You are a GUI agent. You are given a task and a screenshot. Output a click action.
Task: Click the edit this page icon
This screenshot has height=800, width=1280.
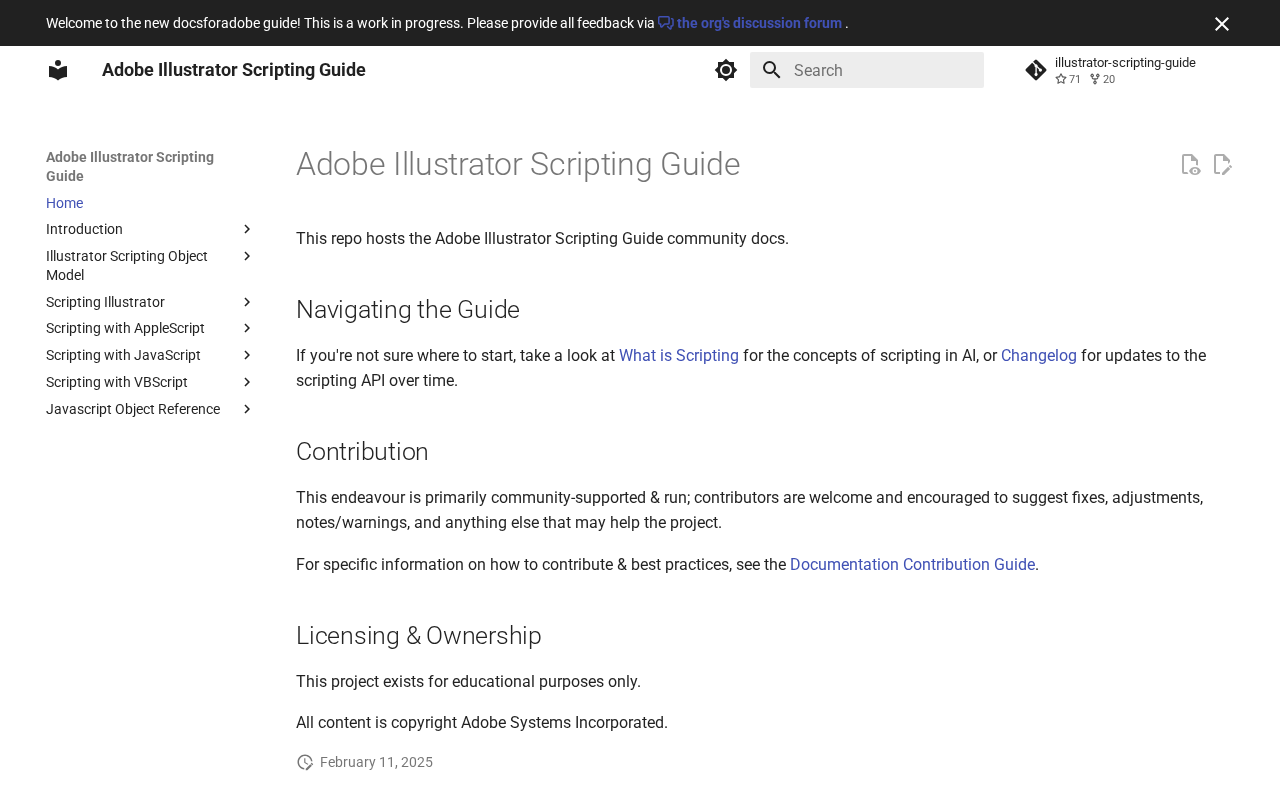(x=1222, y=165)
